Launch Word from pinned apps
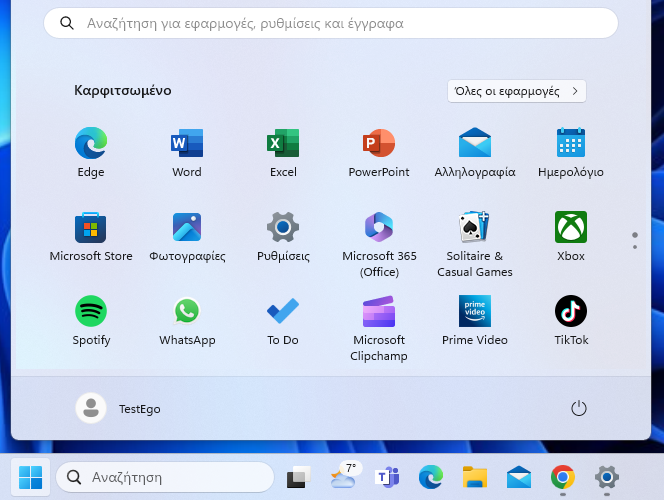 click(x=187, y=152)
